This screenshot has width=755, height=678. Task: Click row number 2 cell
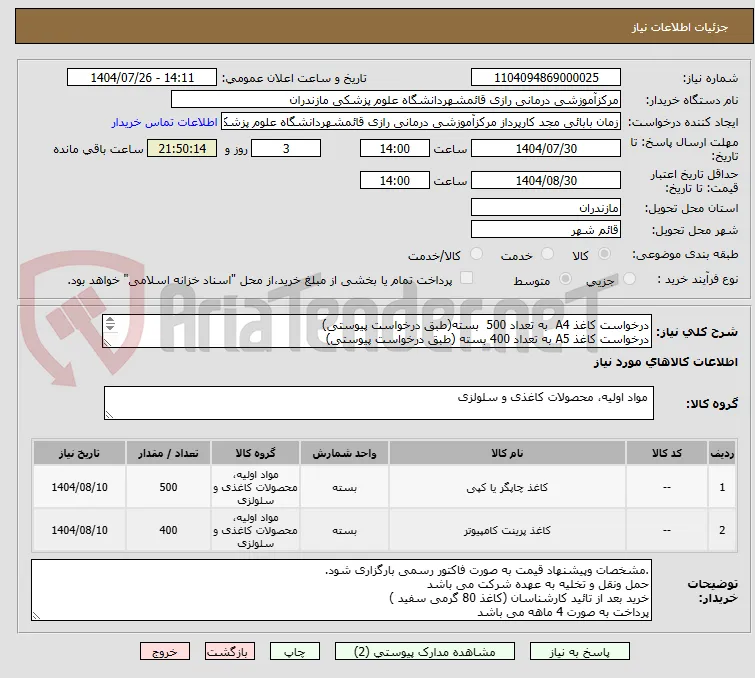722,530
